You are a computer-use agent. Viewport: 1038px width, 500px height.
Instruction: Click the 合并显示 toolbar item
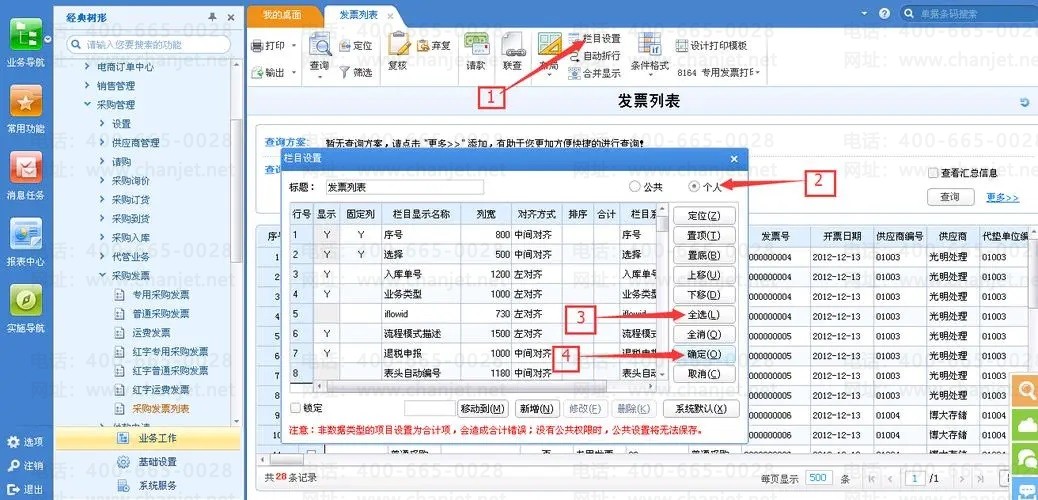point(594,74)
